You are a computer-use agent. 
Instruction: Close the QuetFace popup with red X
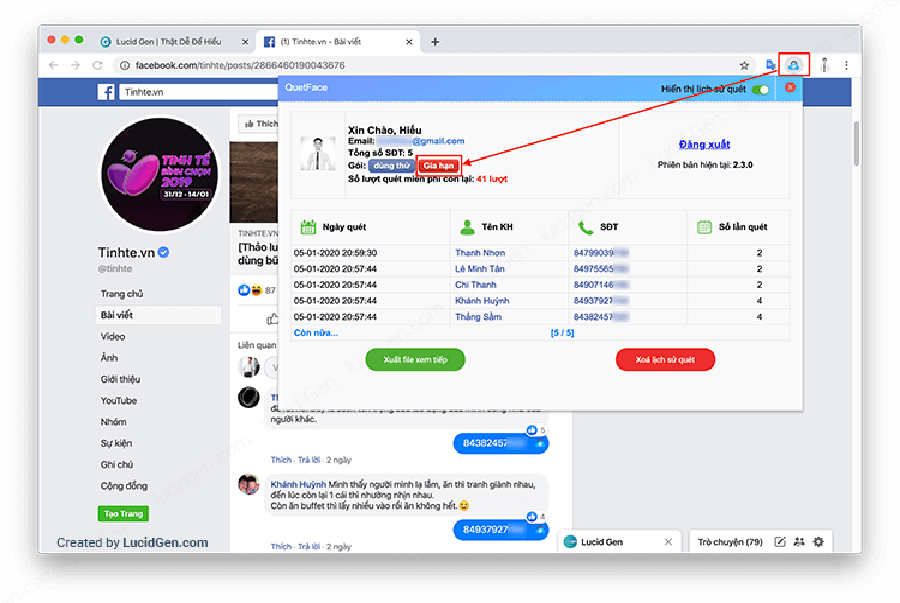790,88
